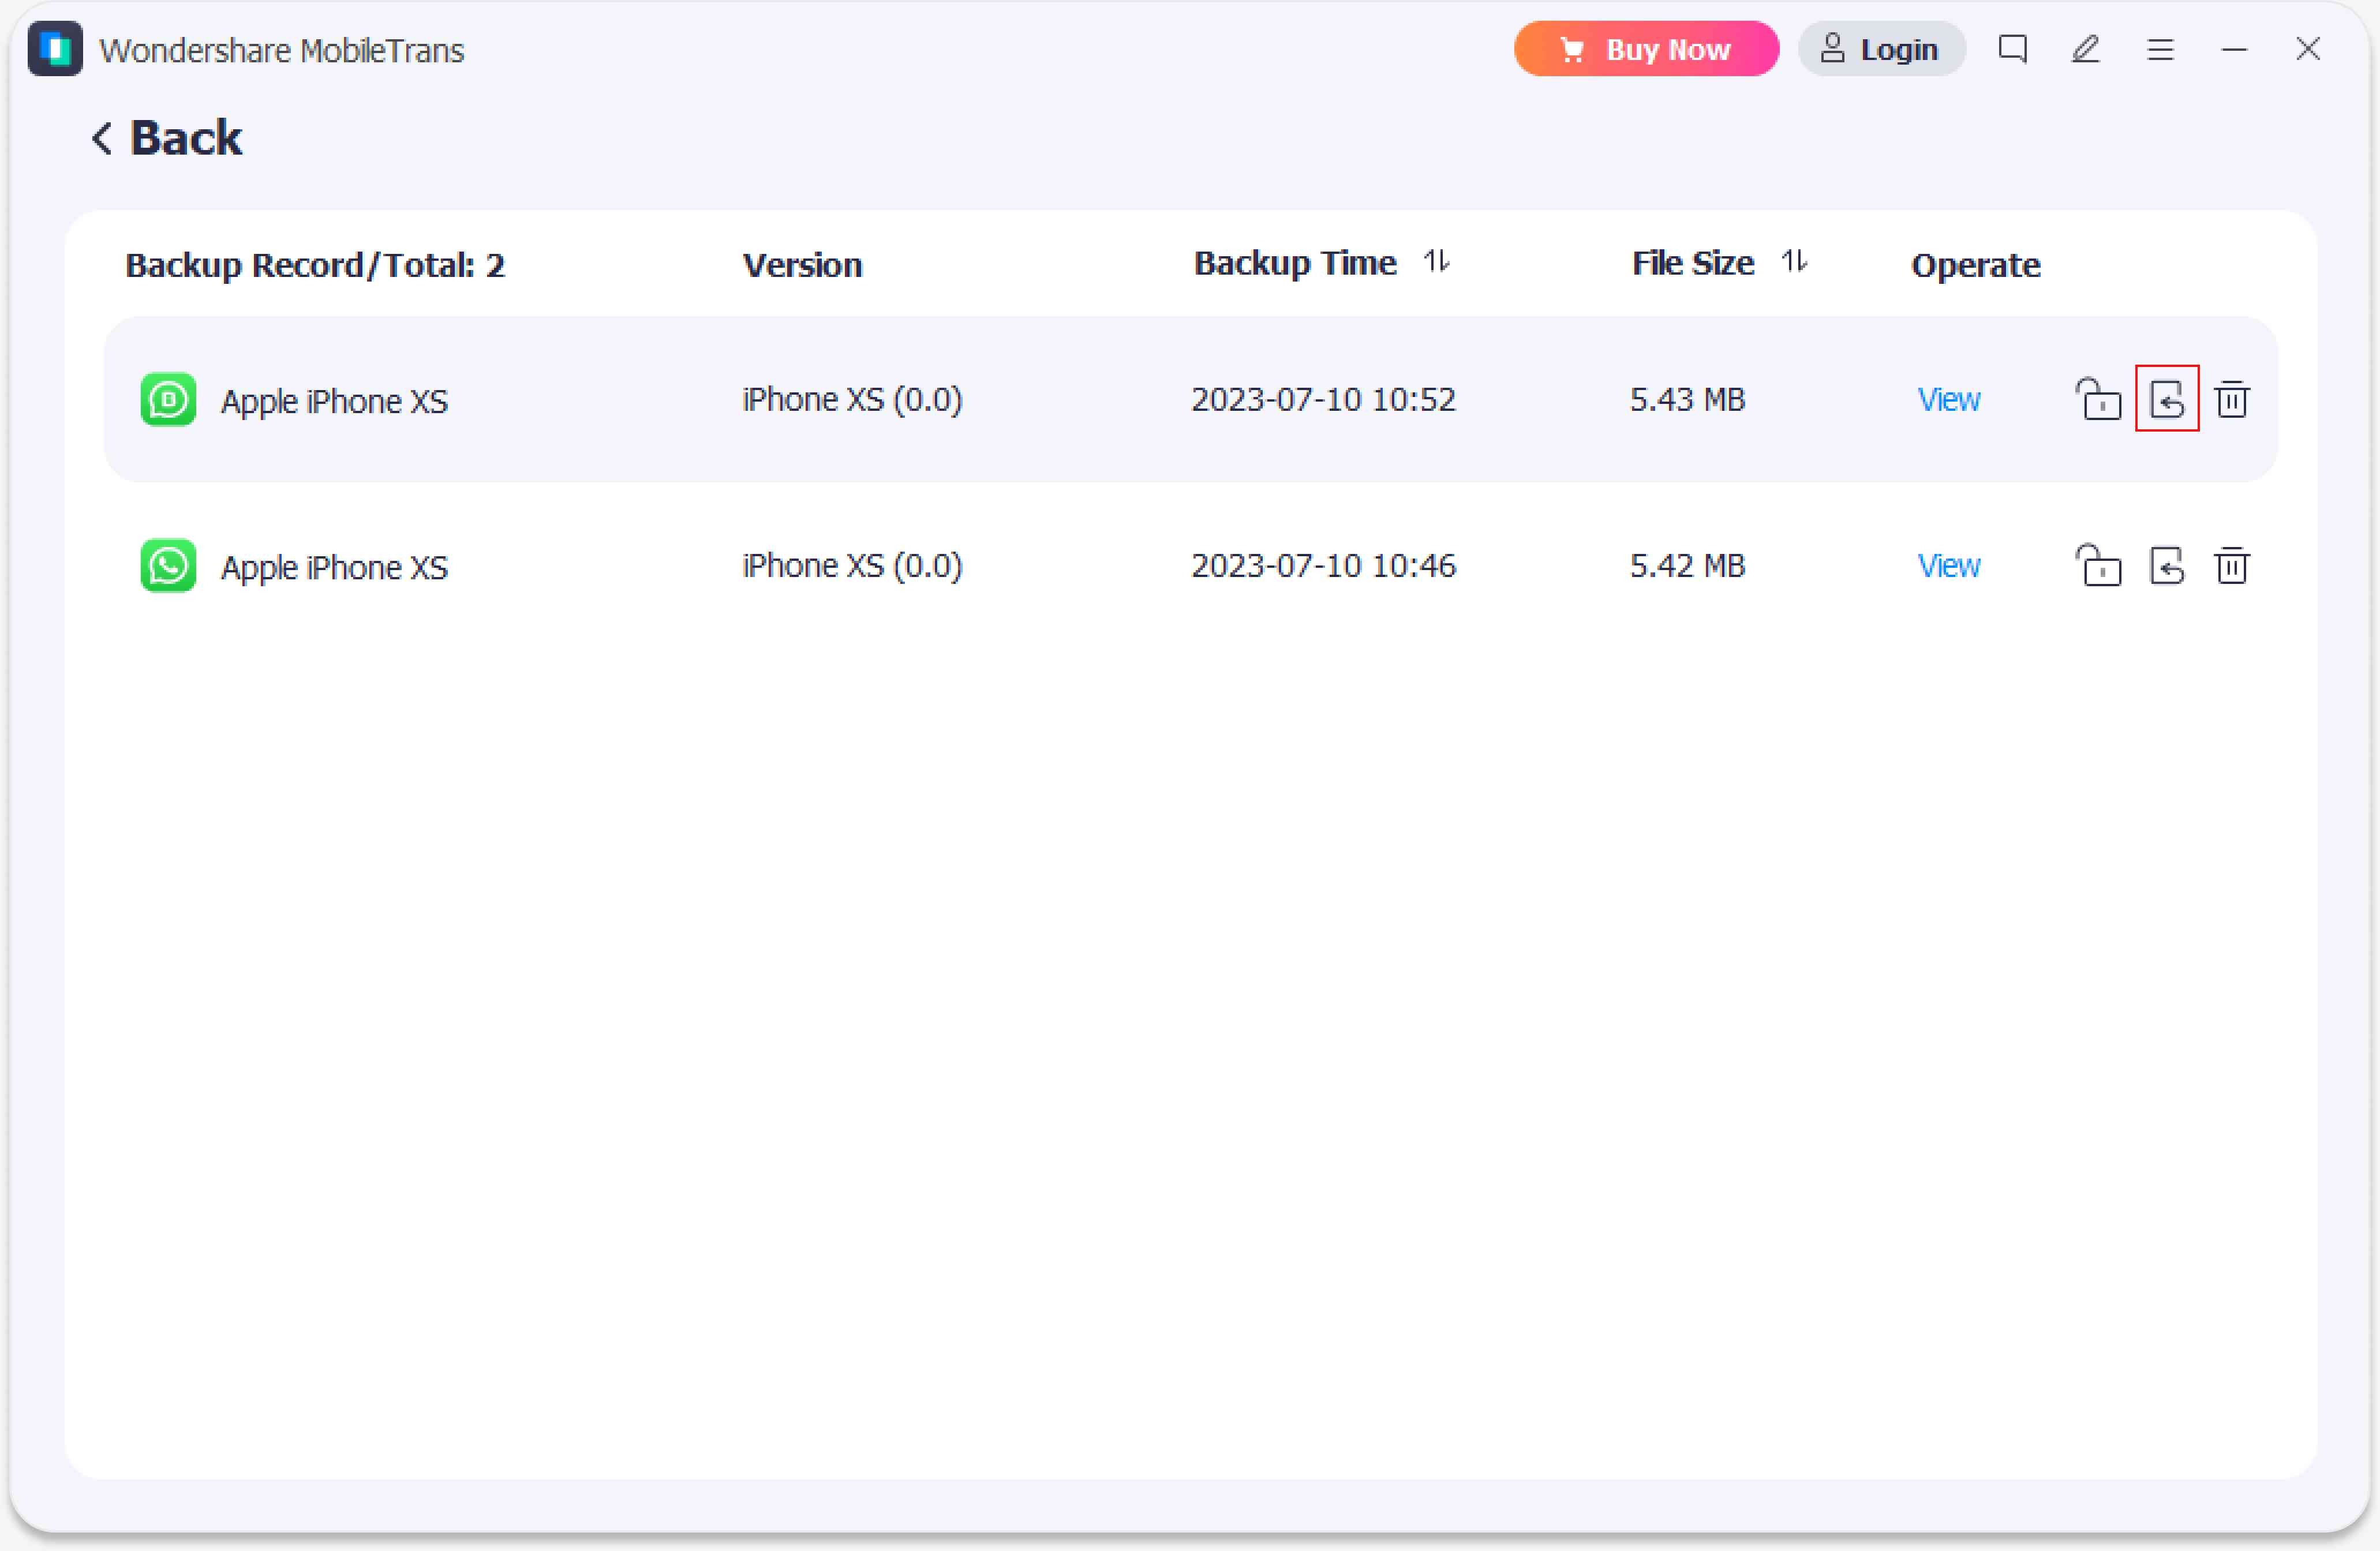Click WhatsApp Business icon of the 10:52 backup
Image resolution: width=2380 pixels, height=1551 pixels.
coord(168,400)
